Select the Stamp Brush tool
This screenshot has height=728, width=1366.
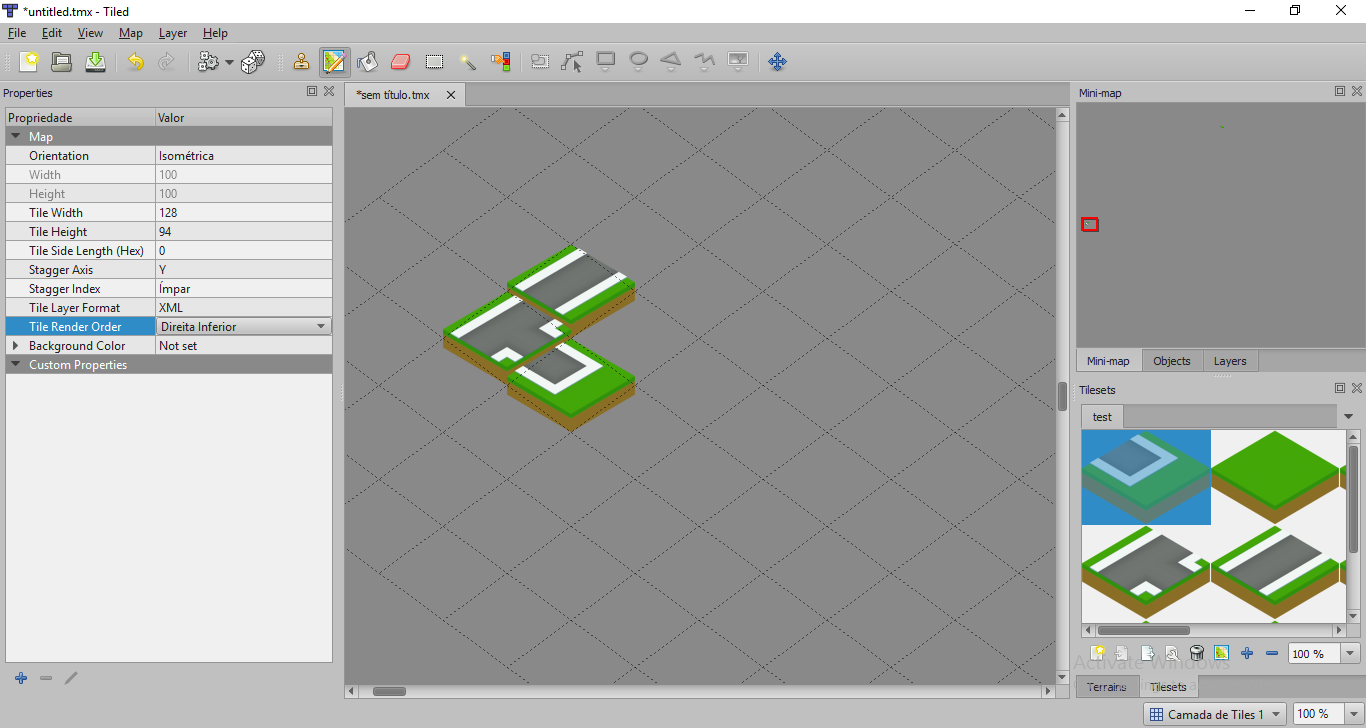click(301, 62)
